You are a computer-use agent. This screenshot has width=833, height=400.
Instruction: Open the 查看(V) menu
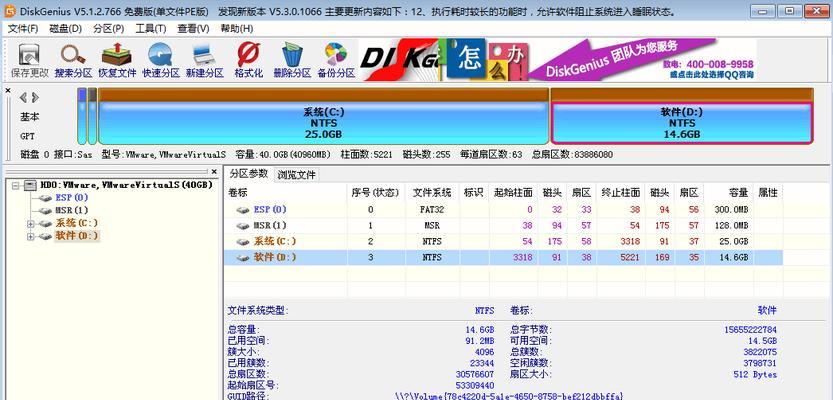[193, 29]
